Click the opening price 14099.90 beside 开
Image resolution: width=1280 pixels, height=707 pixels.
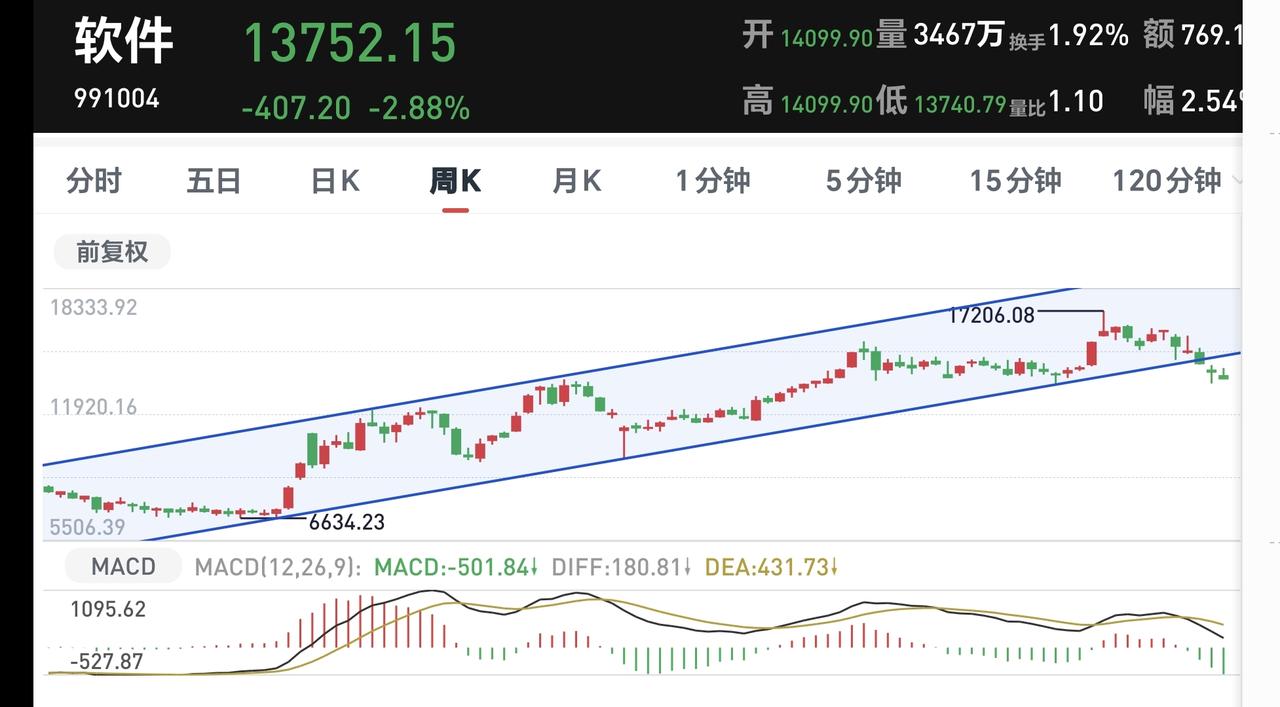point(826,39)
